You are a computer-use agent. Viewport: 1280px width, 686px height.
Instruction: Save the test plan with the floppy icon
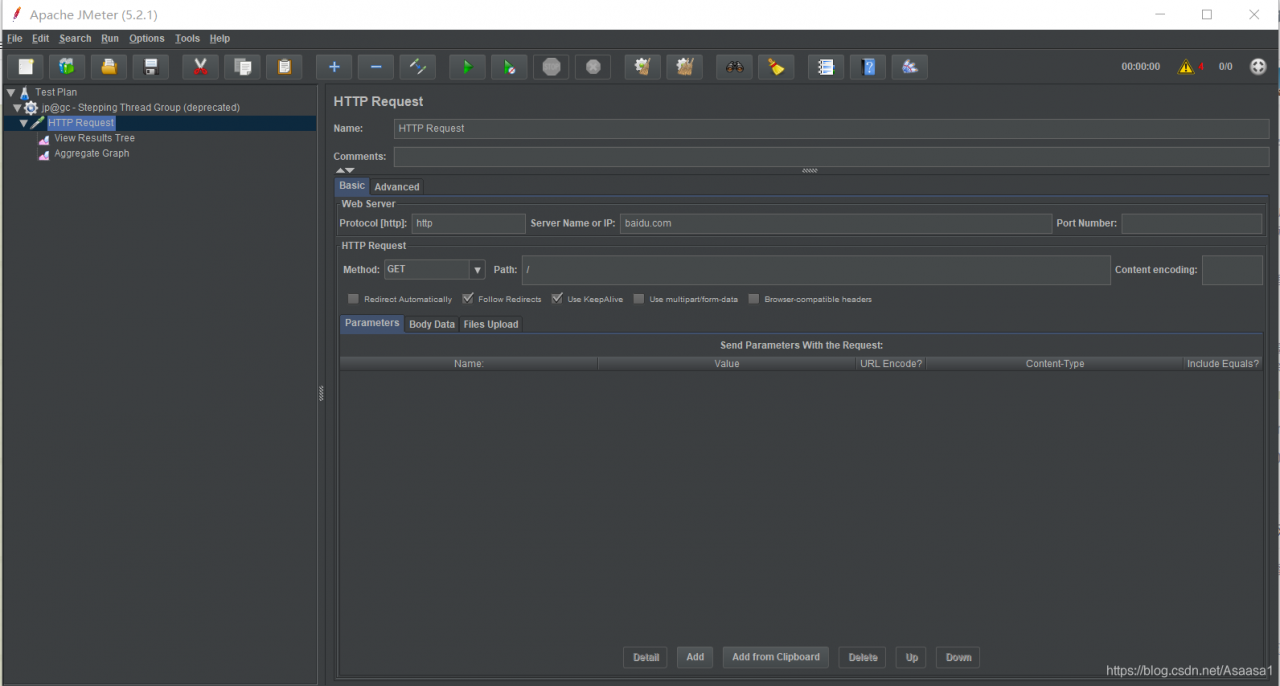click(x=151, y=67)
